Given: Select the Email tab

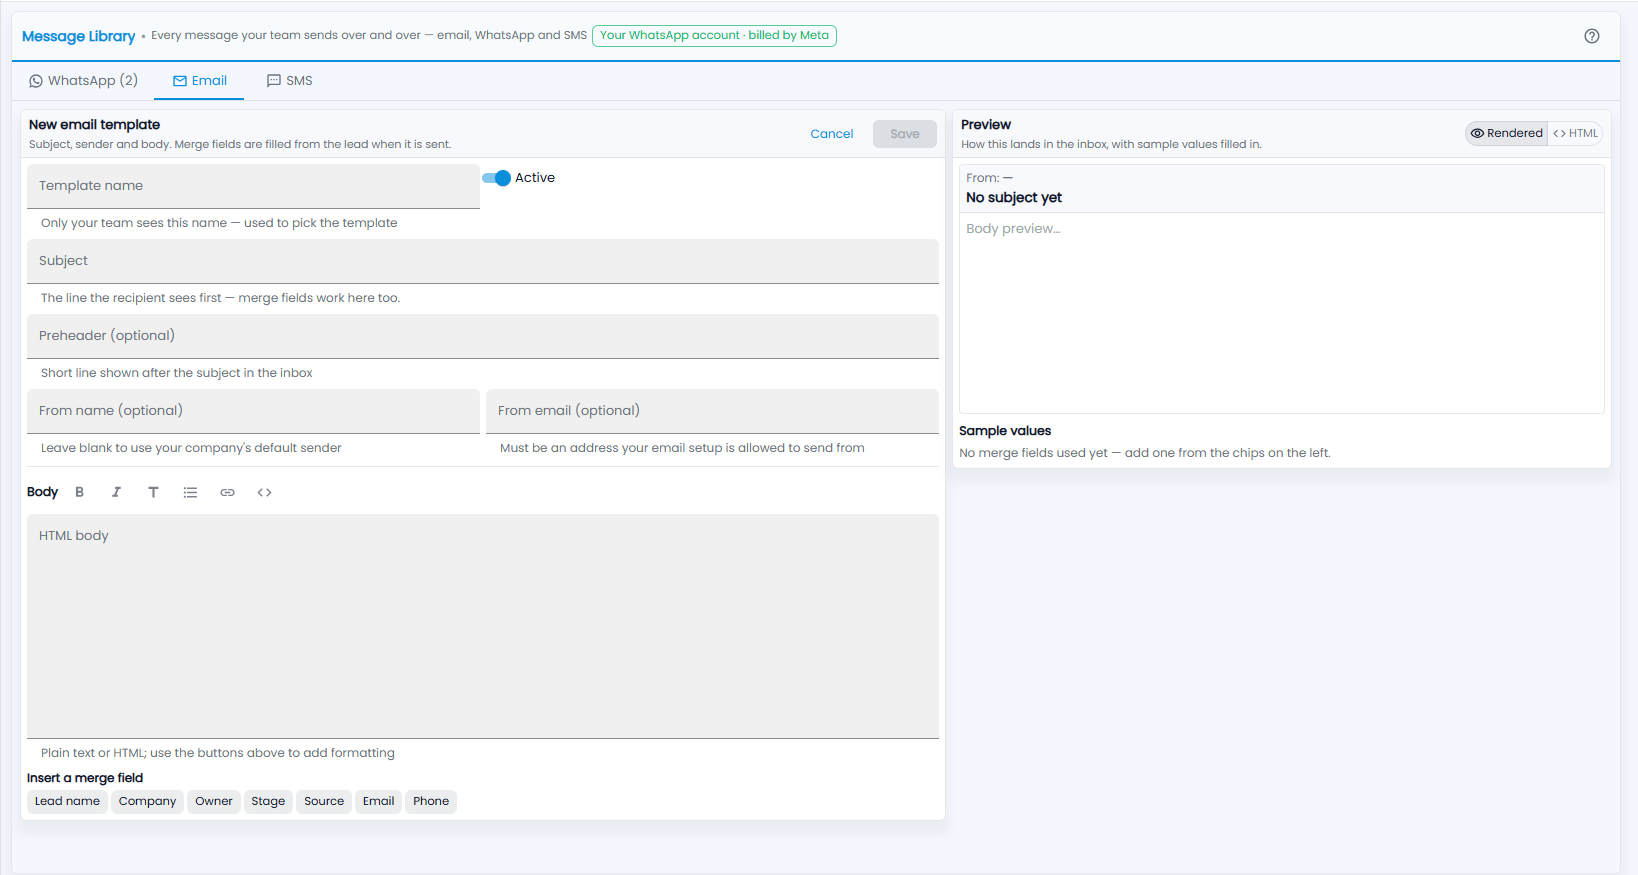Looking at the screenshot, I should [199, 81].
